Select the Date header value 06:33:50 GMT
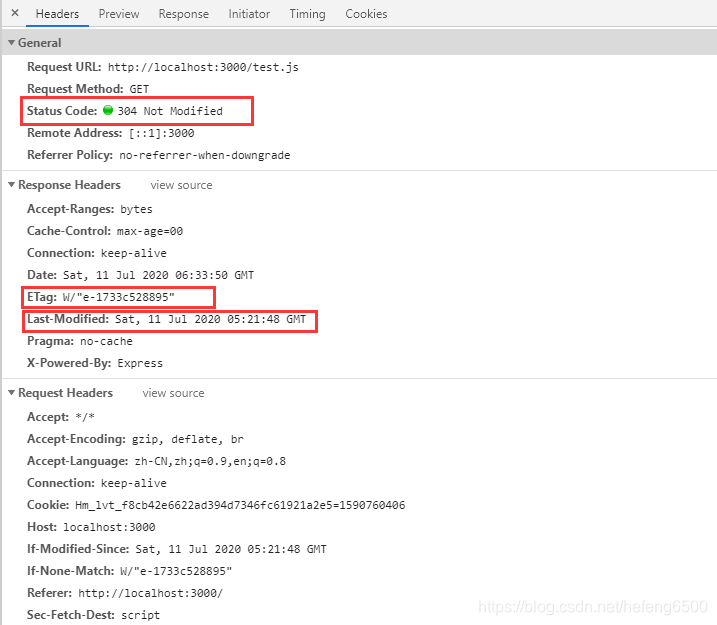Image resolution: width=717 pixels, height=625 pixels. coord(158,275)
